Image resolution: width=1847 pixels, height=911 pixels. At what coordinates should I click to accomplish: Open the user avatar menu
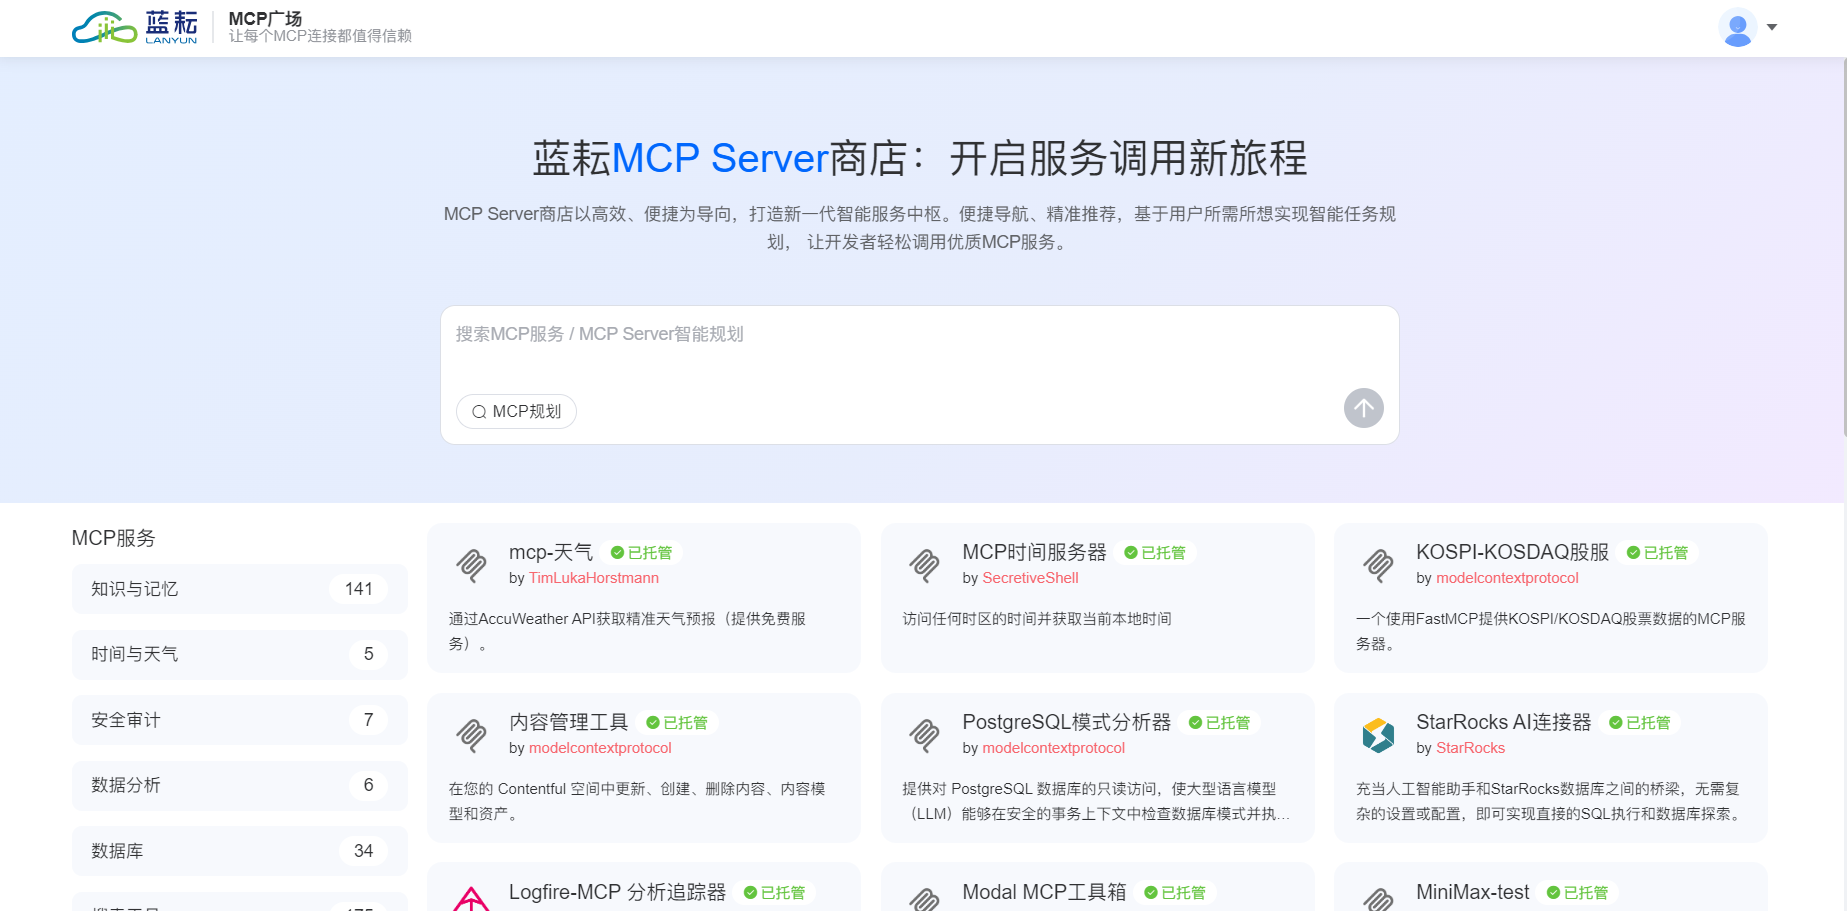[x=1737, y=27]
